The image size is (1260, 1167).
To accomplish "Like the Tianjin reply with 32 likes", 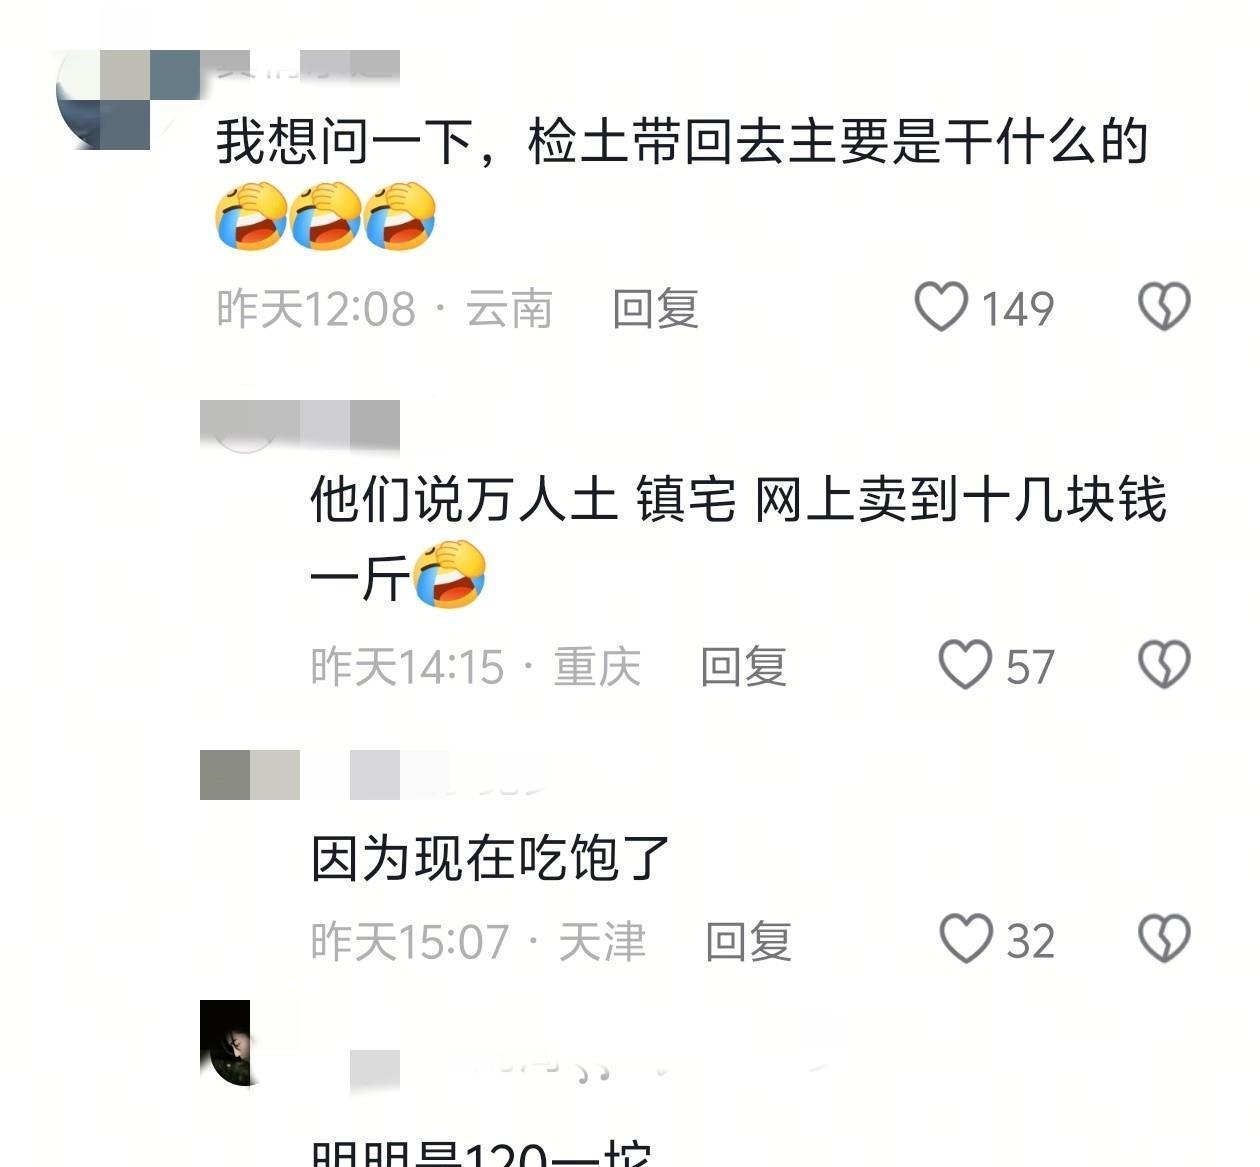I will click(965, 939).
